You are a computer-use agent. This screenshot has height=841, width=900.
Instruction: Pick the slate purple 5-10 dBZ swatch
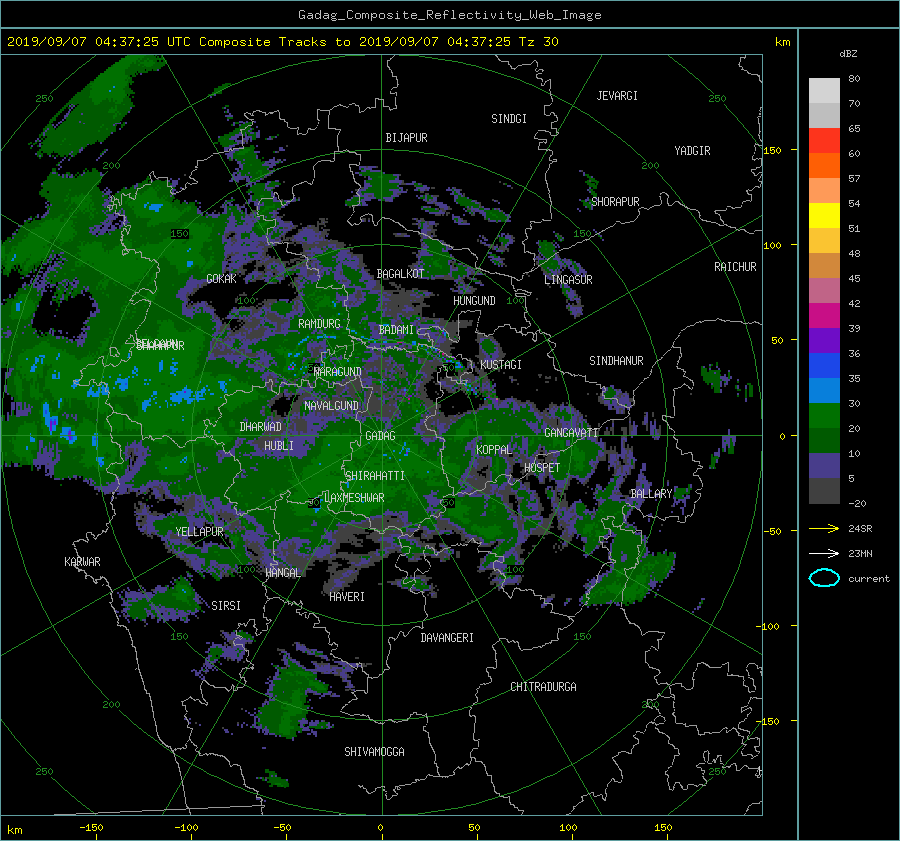(x=824, y=466)
